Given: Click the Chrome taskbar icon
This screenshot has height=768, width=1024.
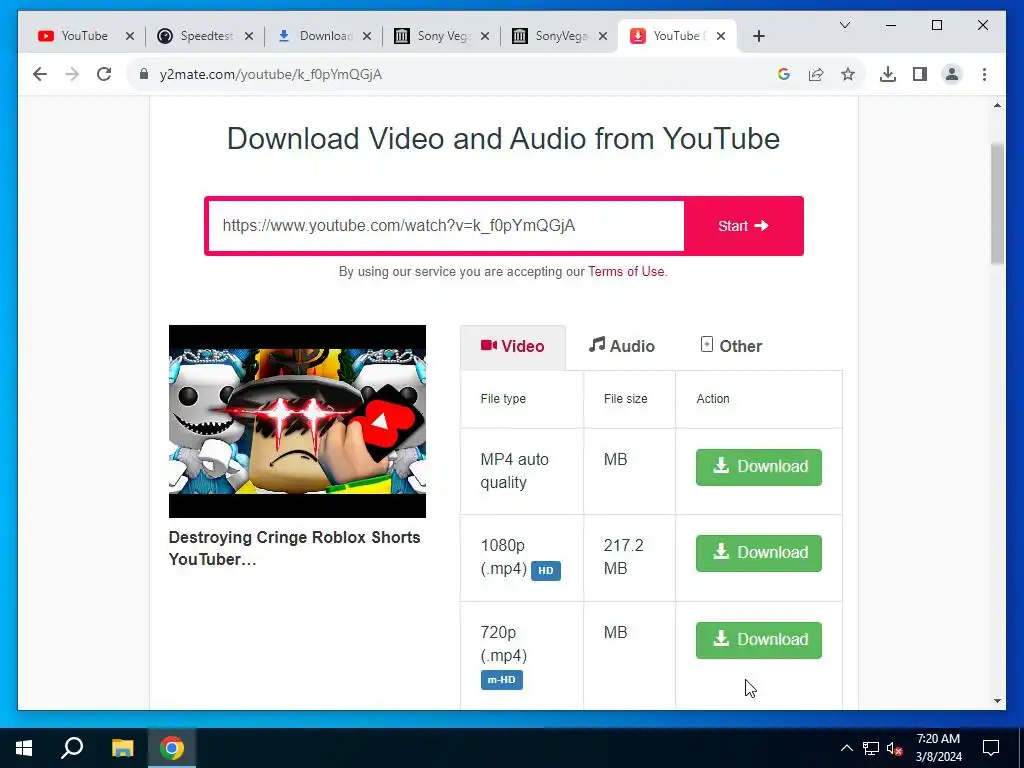Looking at the screenshot, I should pyautogui.click(x=172, y=748).
